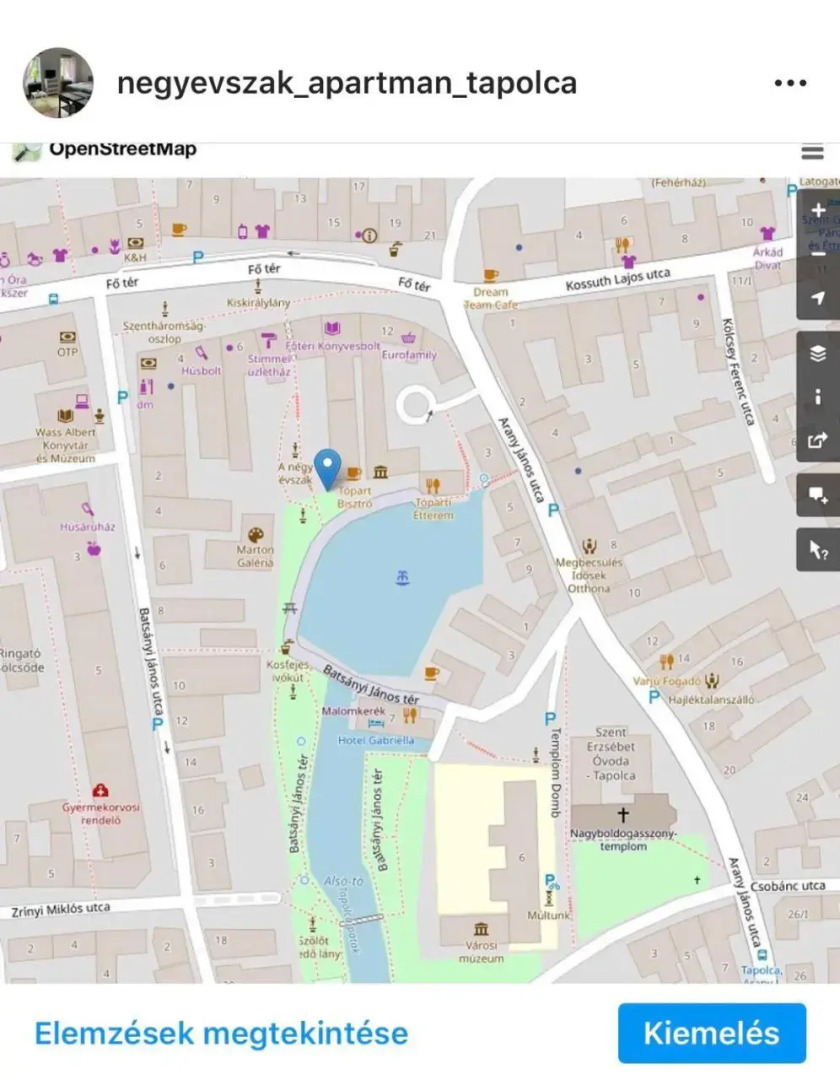Select the Városi múzeum map icon
This screenshot has width=840, height=1080.
tap(481, 929)
